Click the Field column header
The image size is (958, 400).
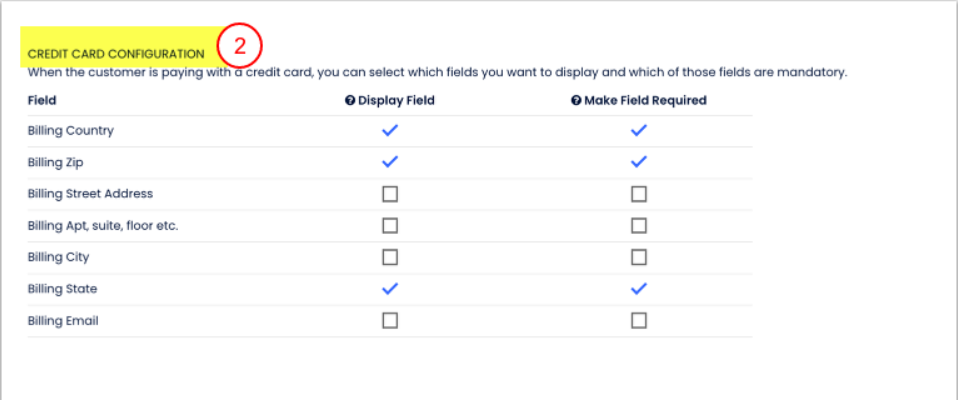(x=42, y=100)
